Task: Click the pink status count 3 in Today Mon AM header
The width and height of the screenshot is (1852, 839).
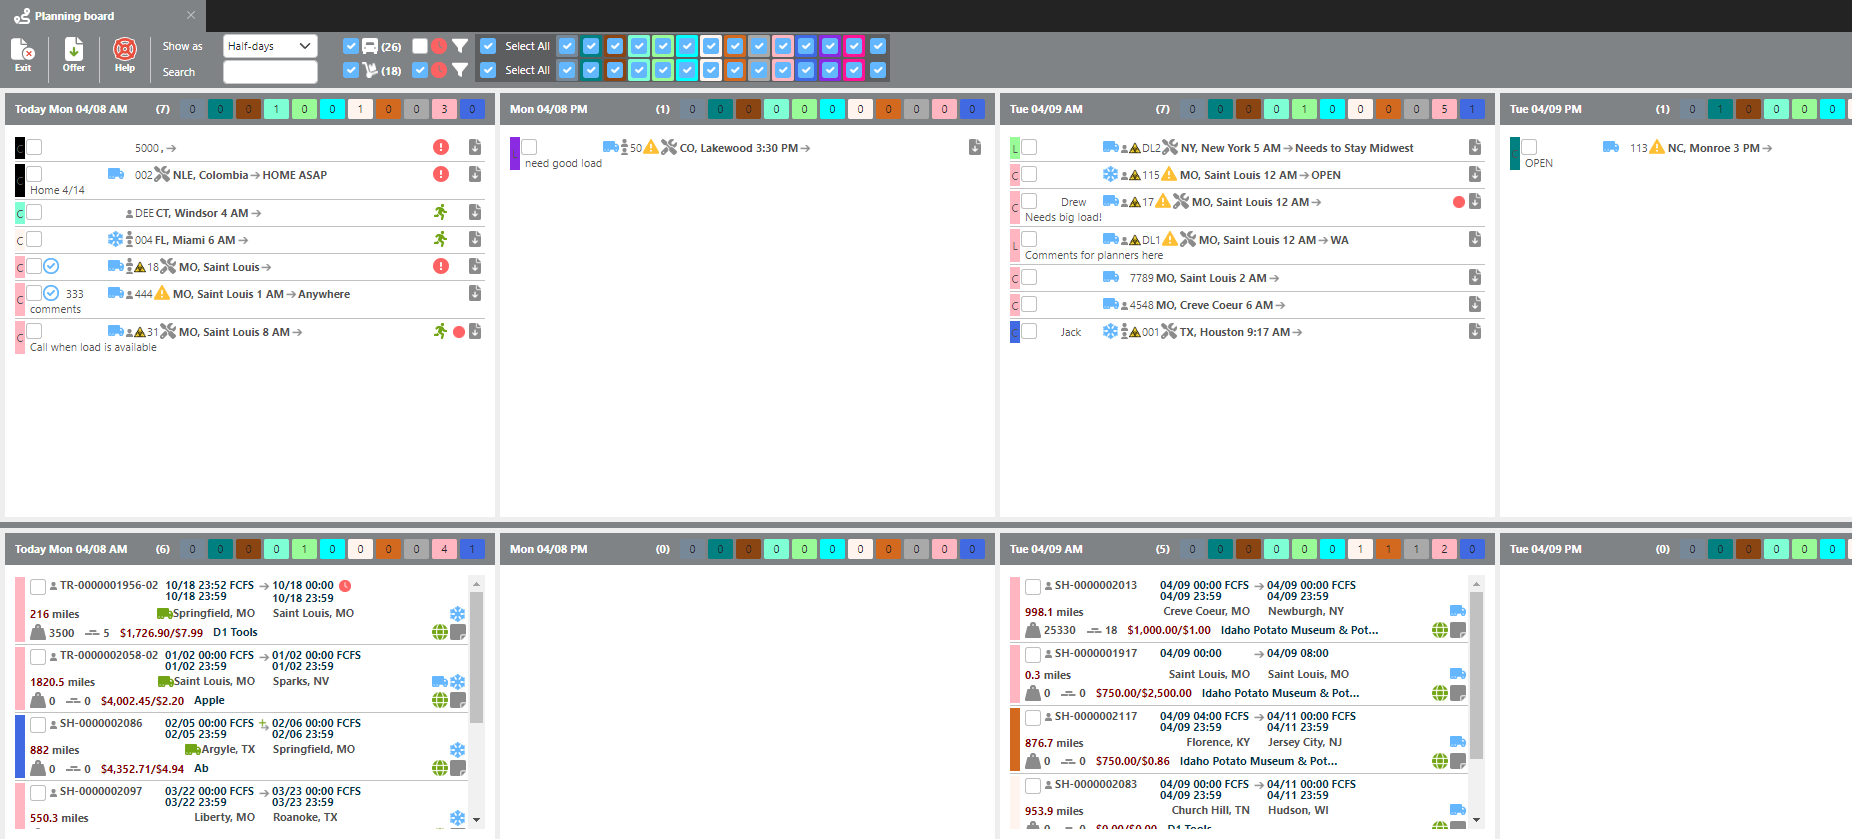Action: [445, 109]
